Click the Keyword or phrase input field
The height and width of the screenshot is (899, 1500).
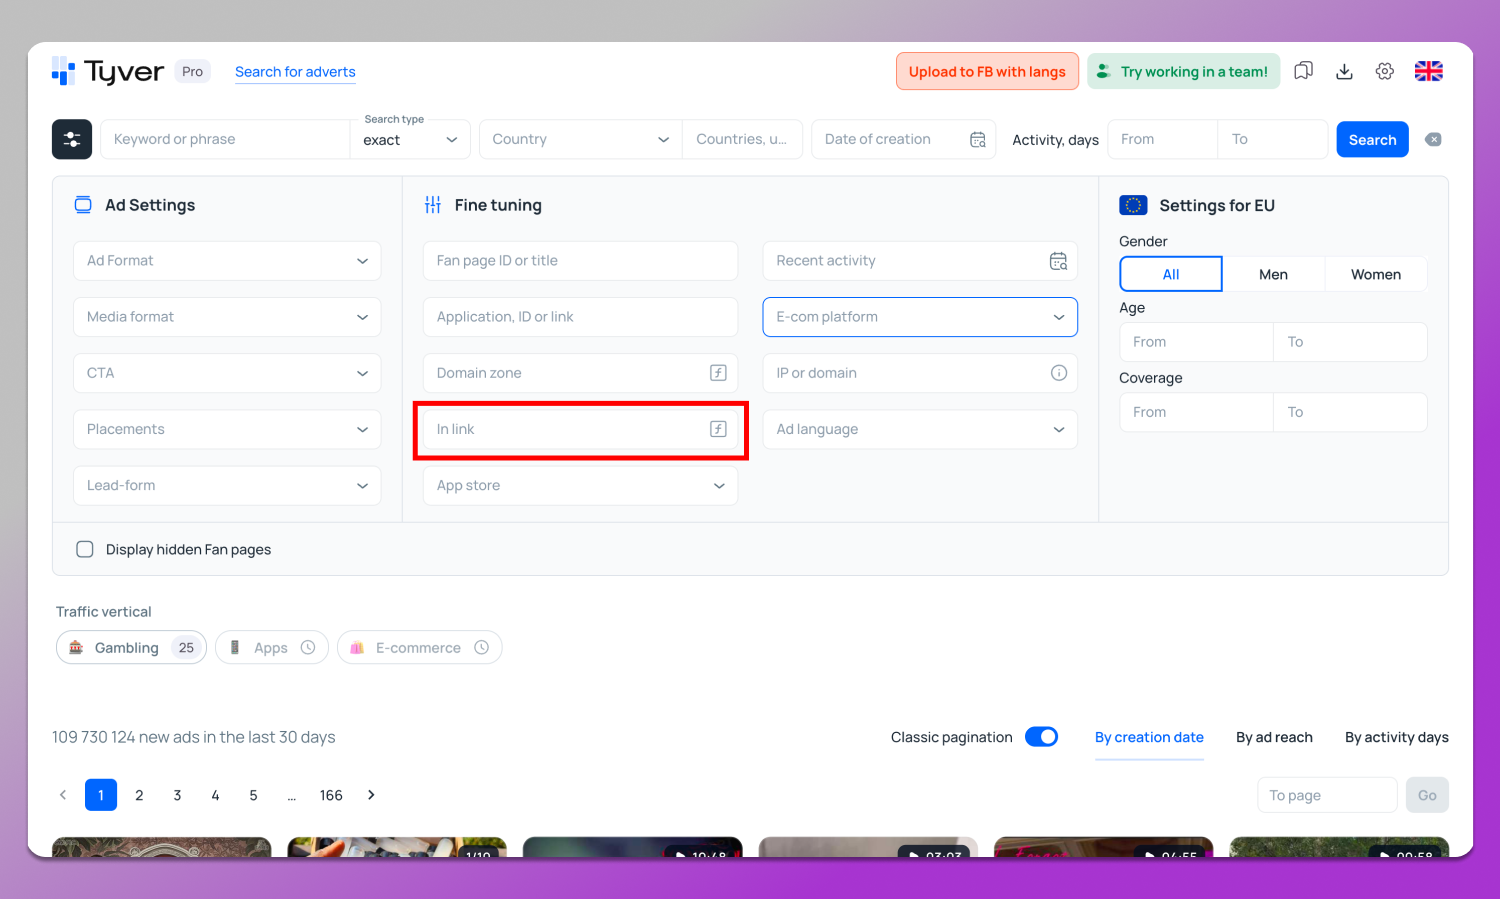click(x=225, y=140)
